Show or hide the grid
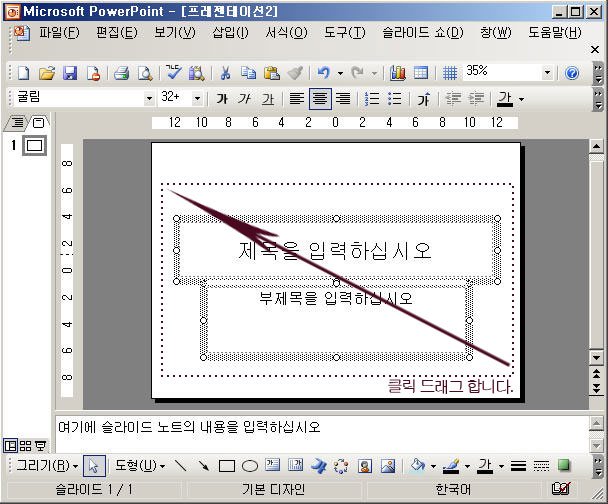This screenshot has width=608, height=504. pyautogui.click(x=450, y=73)
